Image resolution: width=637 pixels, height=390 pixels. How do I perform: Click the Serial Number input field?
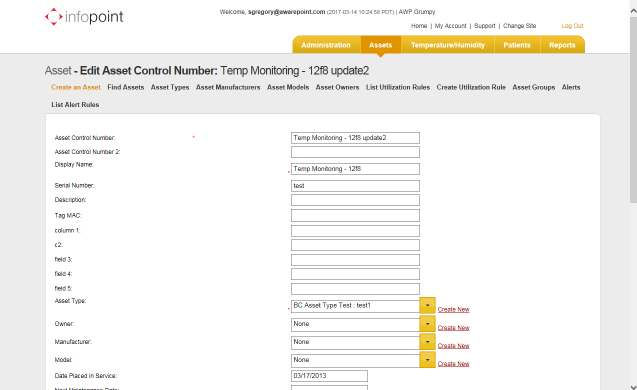click(355, 186)
